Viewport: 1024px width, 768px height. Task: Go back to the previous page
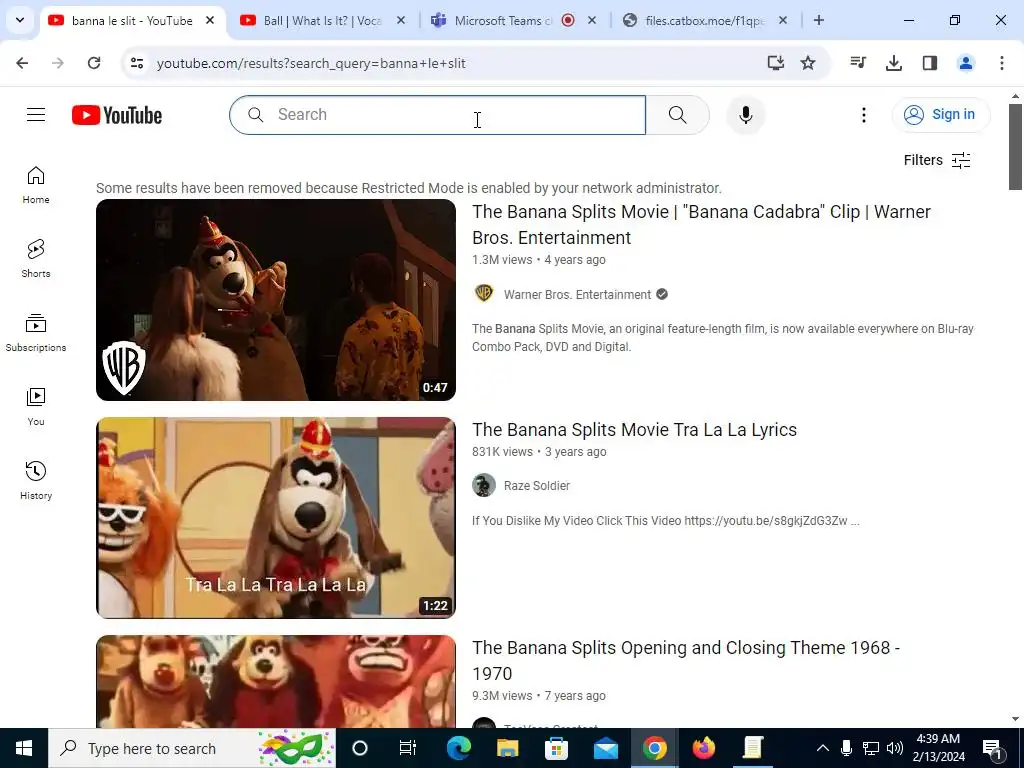22,63
